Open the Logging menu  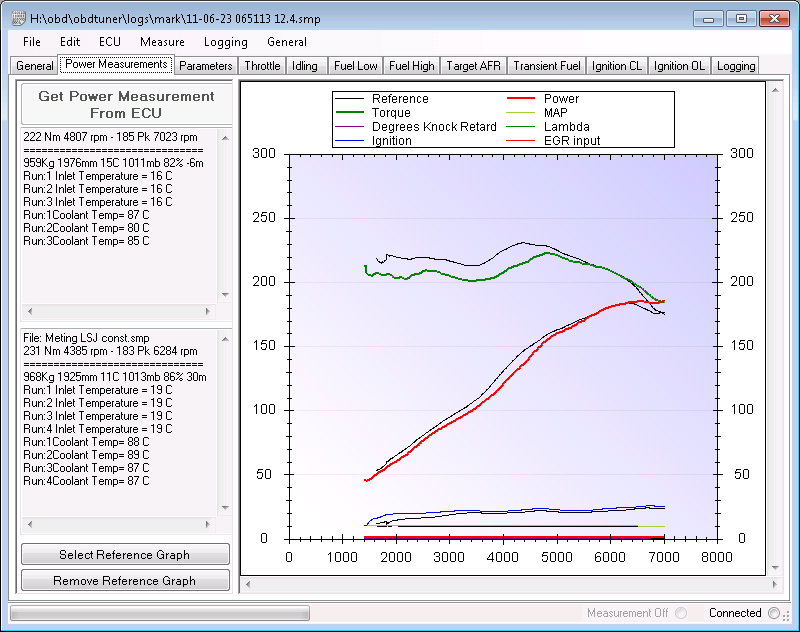coord(226,42)
